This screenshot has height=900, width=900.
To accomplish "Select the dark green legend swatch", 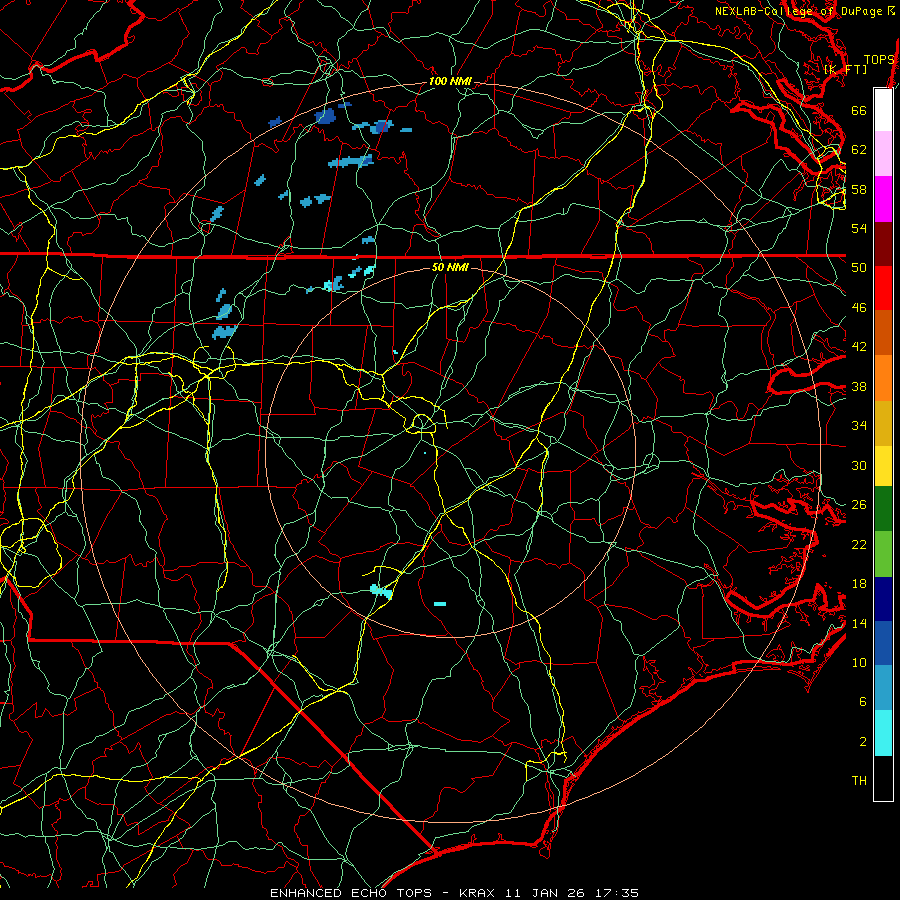I will 883,509.
